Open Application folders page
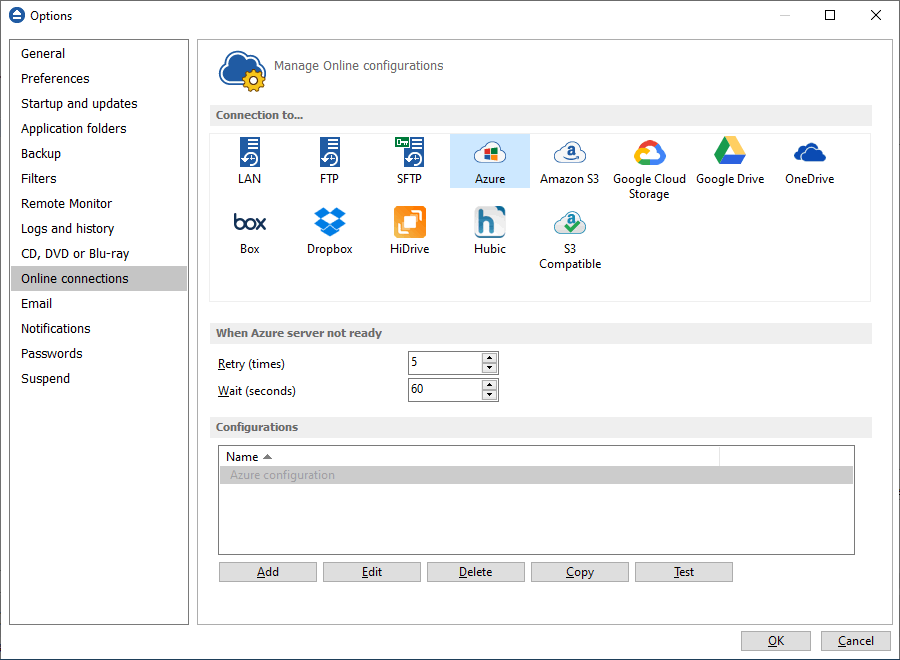 point(99,129)
